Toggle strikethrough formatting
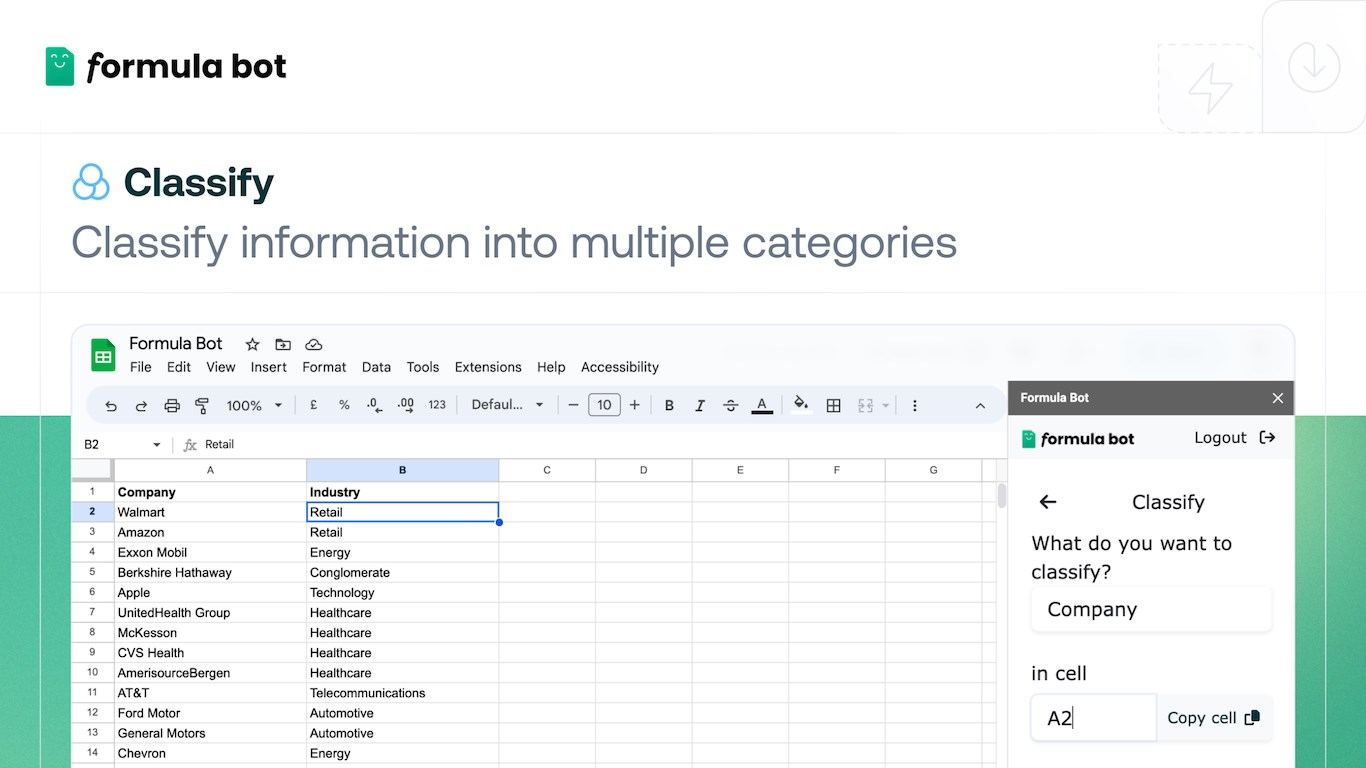 coord(731,405)
